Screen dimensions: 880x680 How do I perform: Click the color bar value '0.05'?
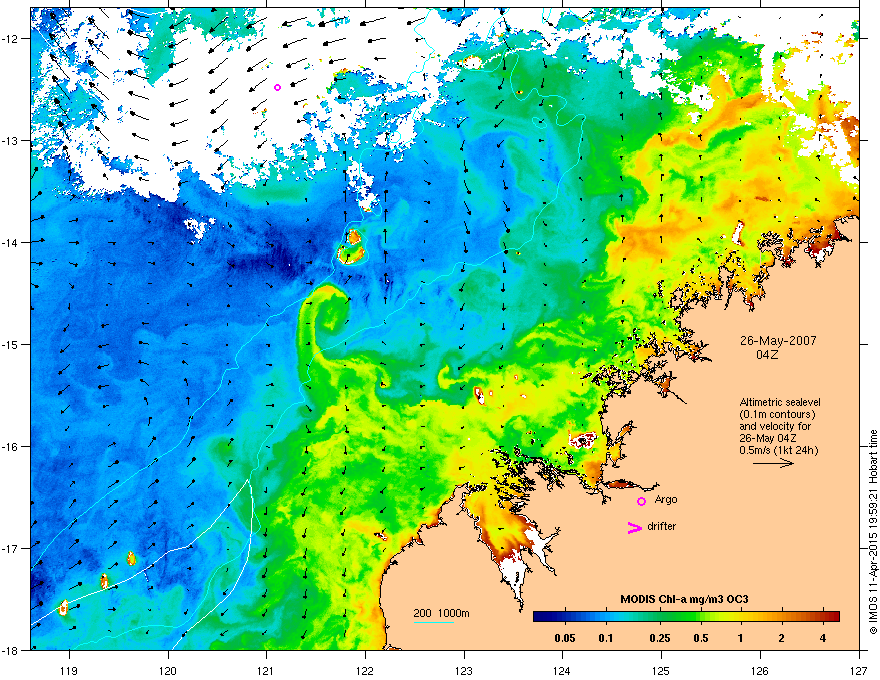coord(565,638)
